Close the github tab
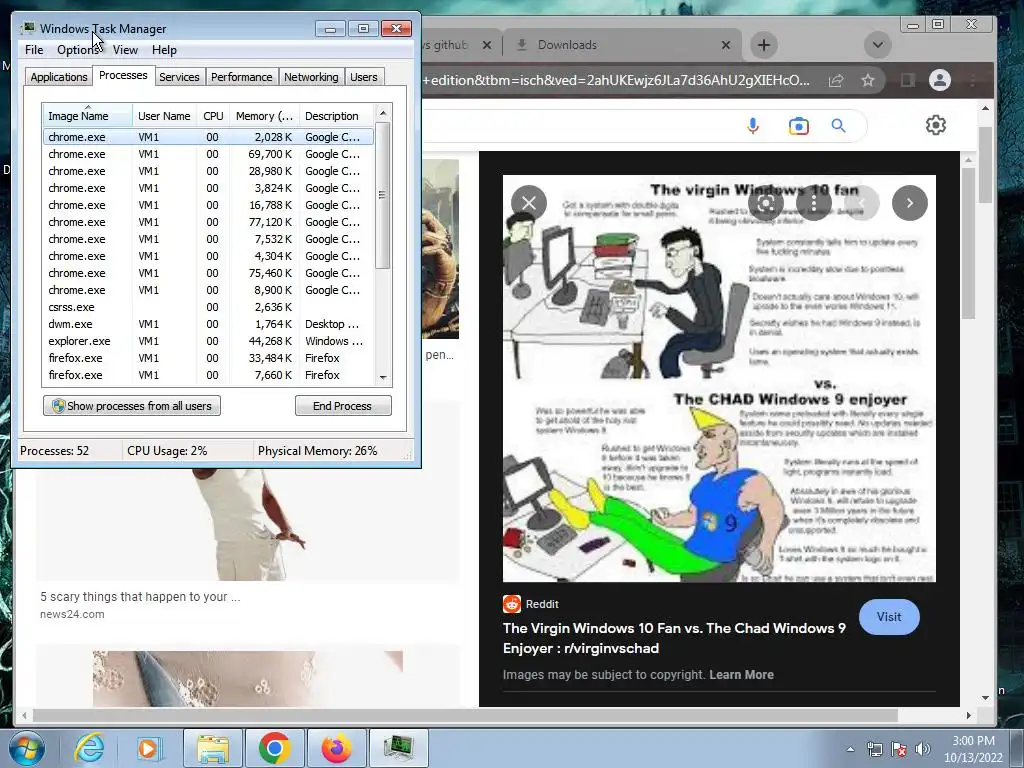The height and width of the screenshot is (768, 1024). pyautogui.click(x=487, y=45)
